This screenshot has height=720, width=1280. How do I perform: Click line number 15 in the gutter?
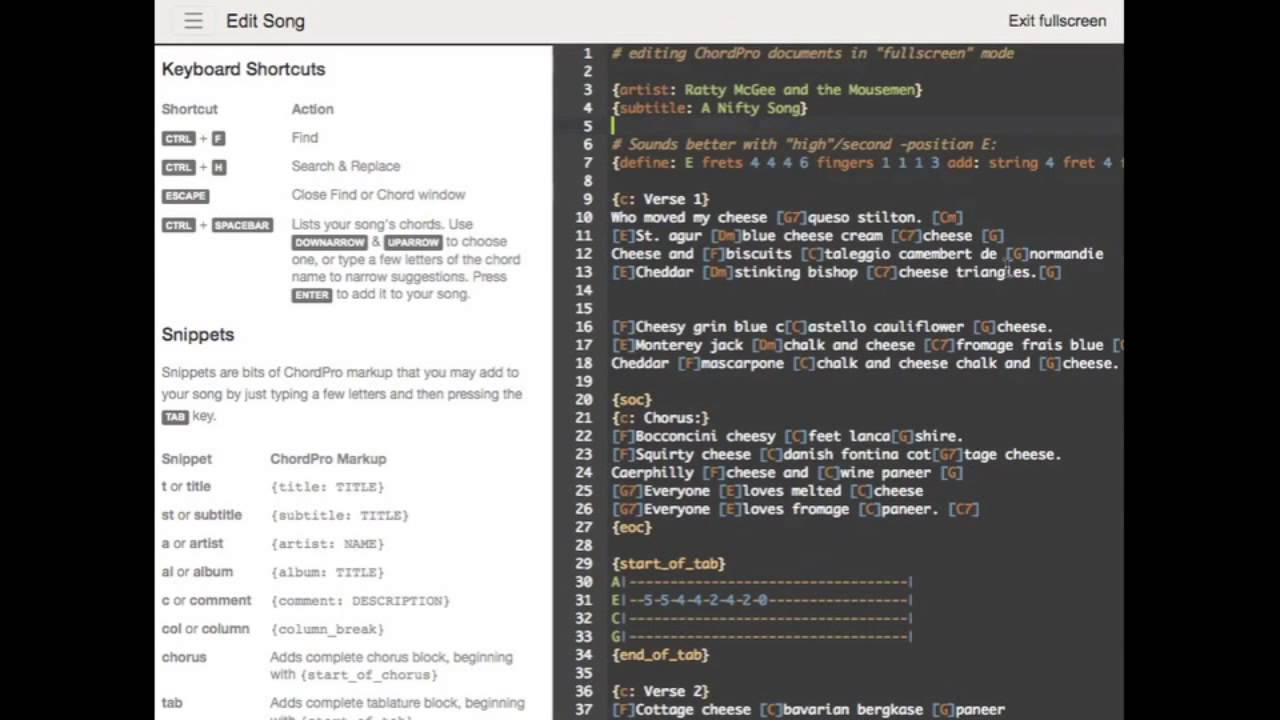click(584, 308)
